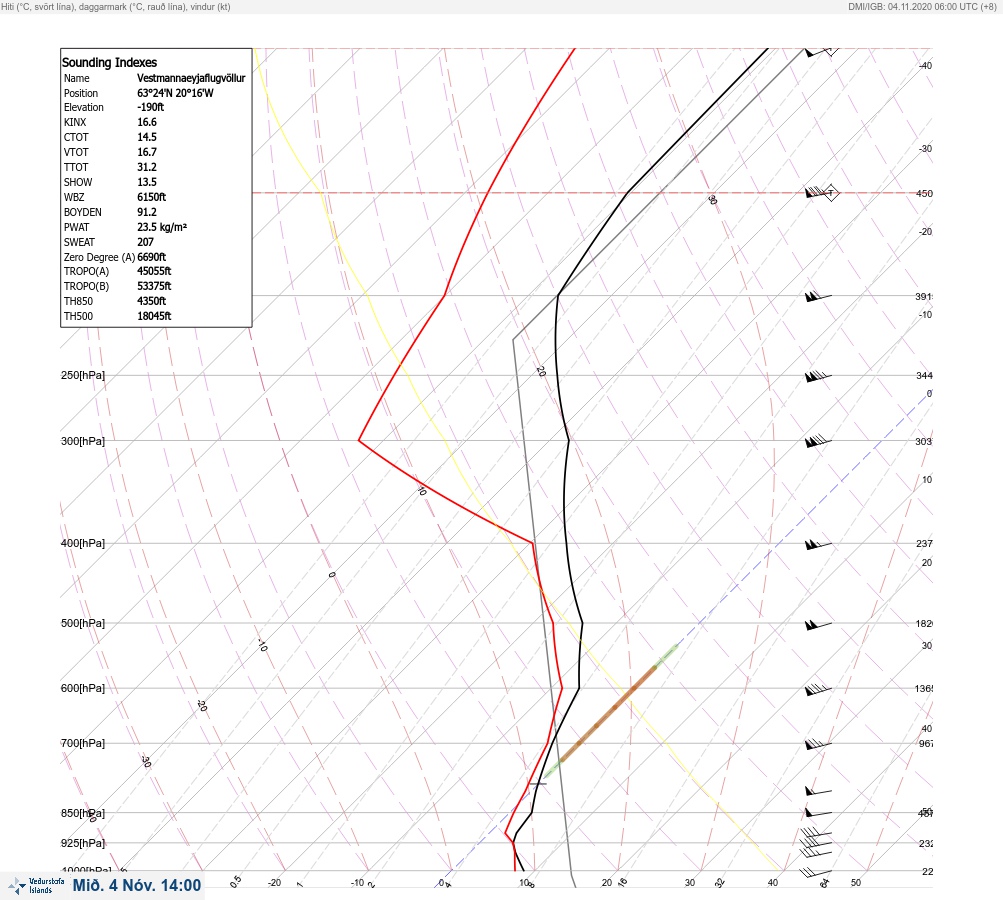Click the '50' label on the bottom axis
Viewport: 1003px width, 900px height.
[856, 883]
